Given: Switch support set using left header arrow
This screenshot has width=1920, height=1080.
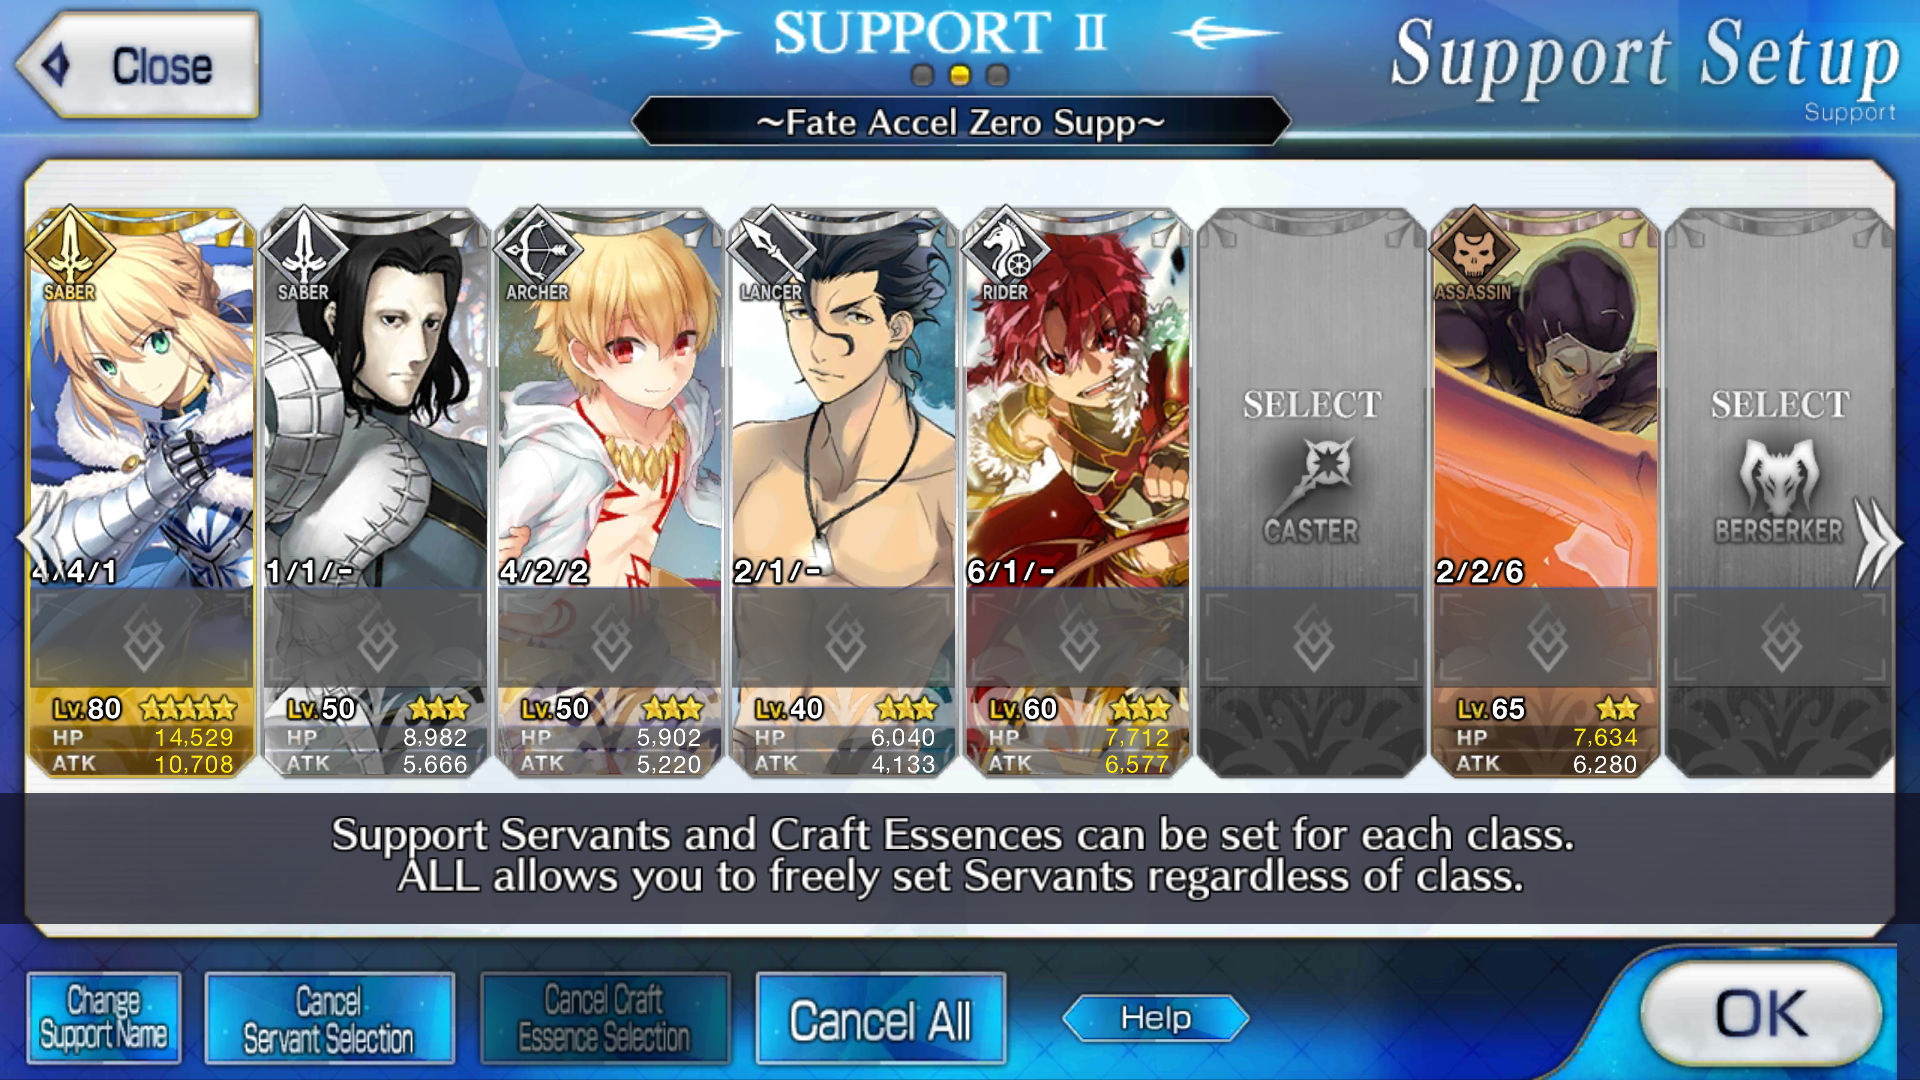Looking at the screenshot, I should point(686,34).
